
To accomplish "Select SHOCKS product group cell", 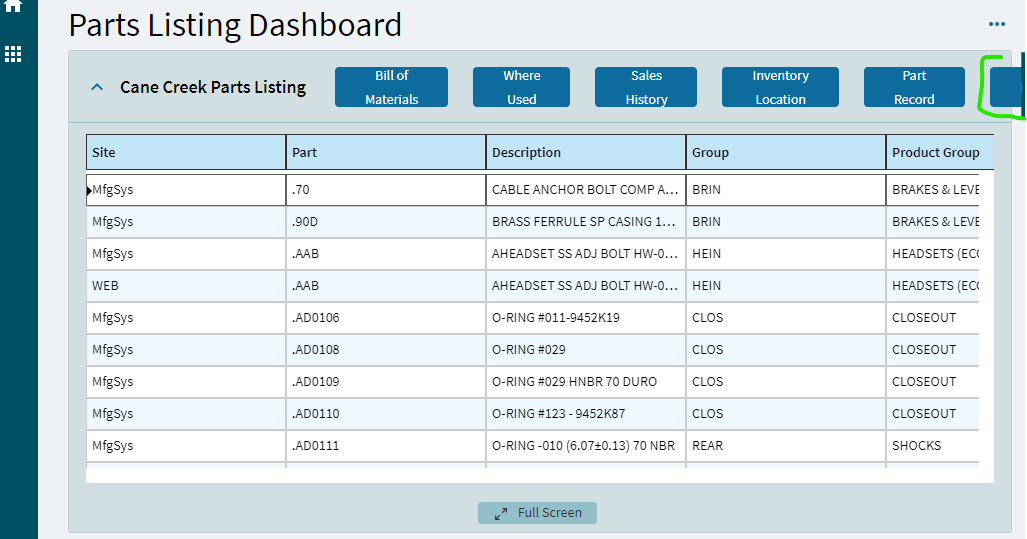I will click(933, 446).
